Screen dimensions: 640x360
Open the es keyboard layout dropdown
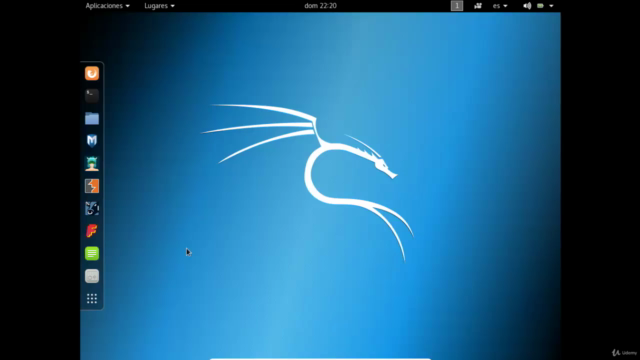500,6
